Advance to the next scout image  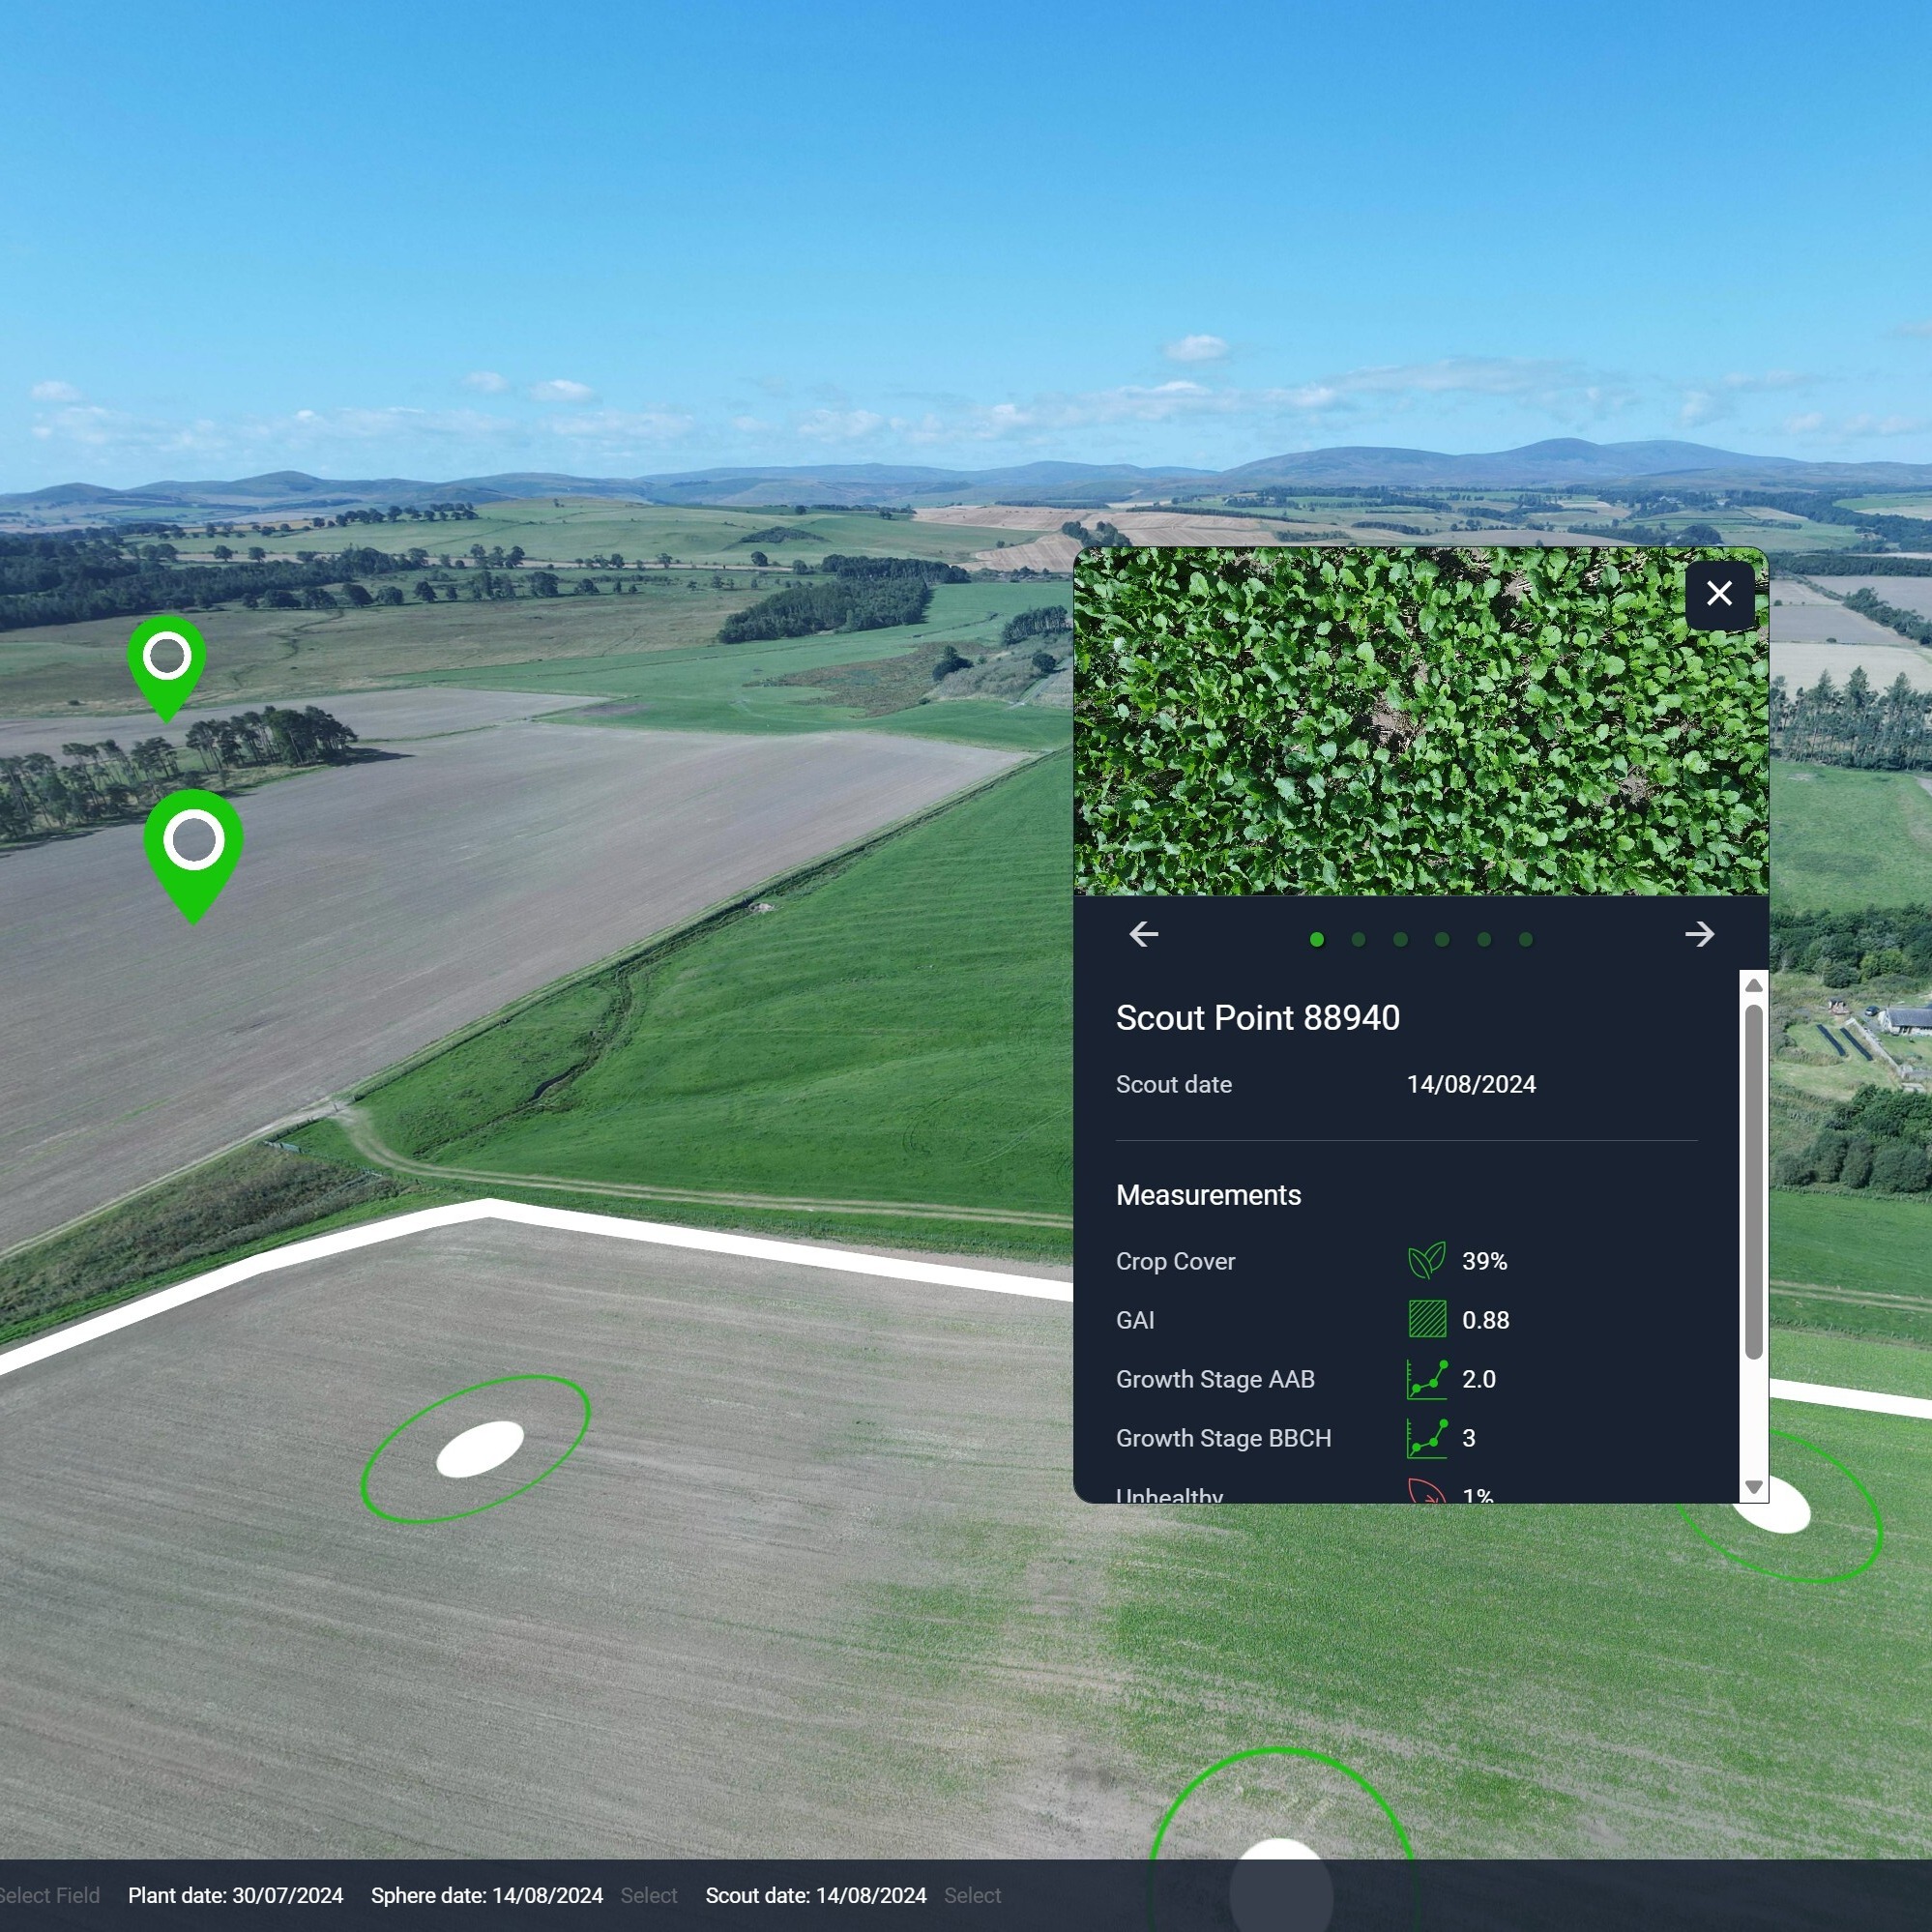click(x=1699, y=935)
